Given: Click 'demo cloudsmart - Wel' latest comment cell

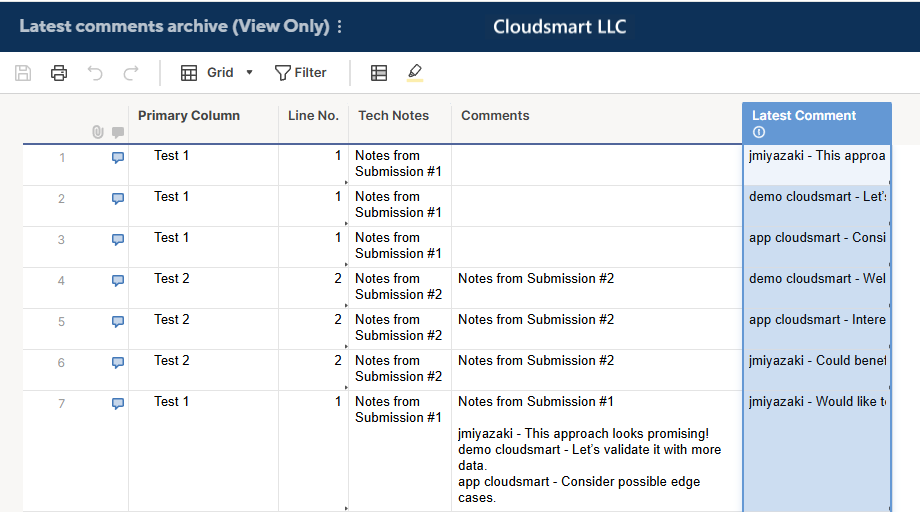Looking at the screenshot, I should coord(817,288).
